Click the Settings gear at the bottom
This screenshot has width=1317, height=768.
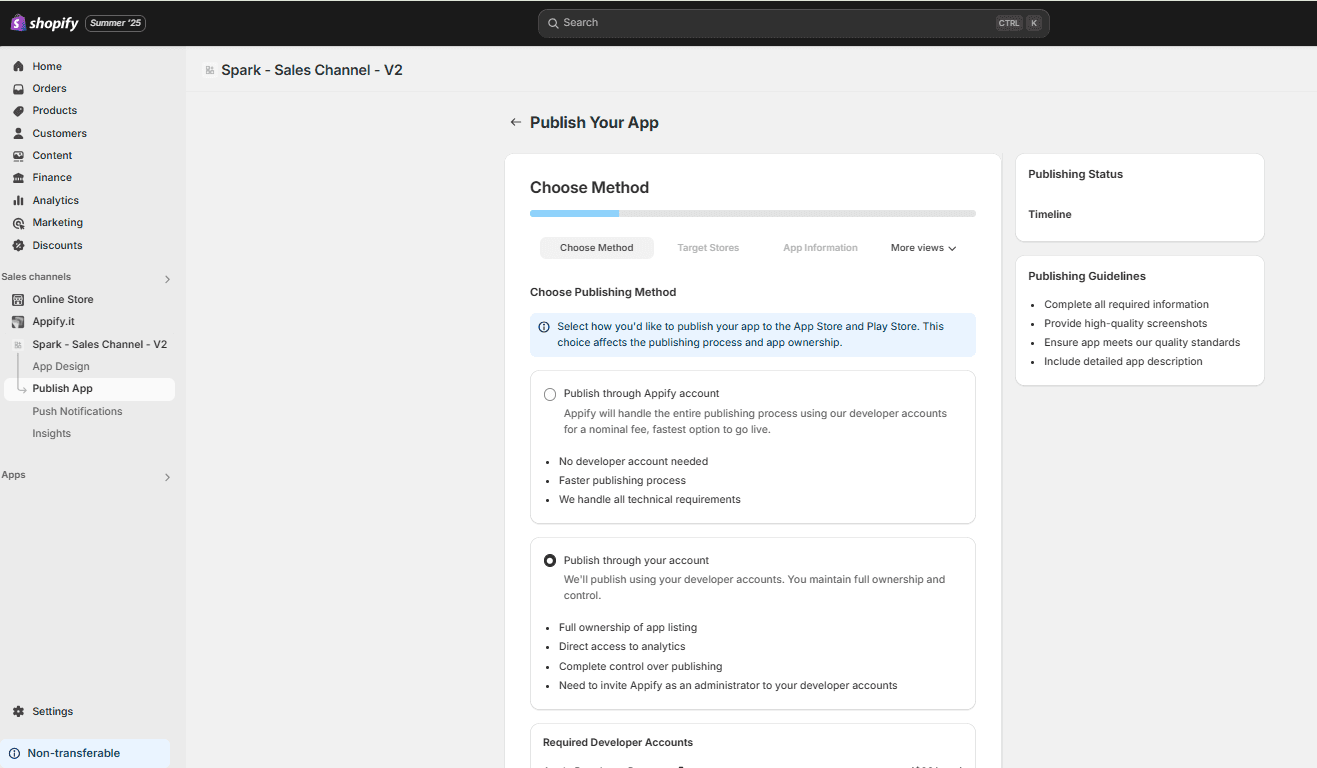click(x=17, y=711)
